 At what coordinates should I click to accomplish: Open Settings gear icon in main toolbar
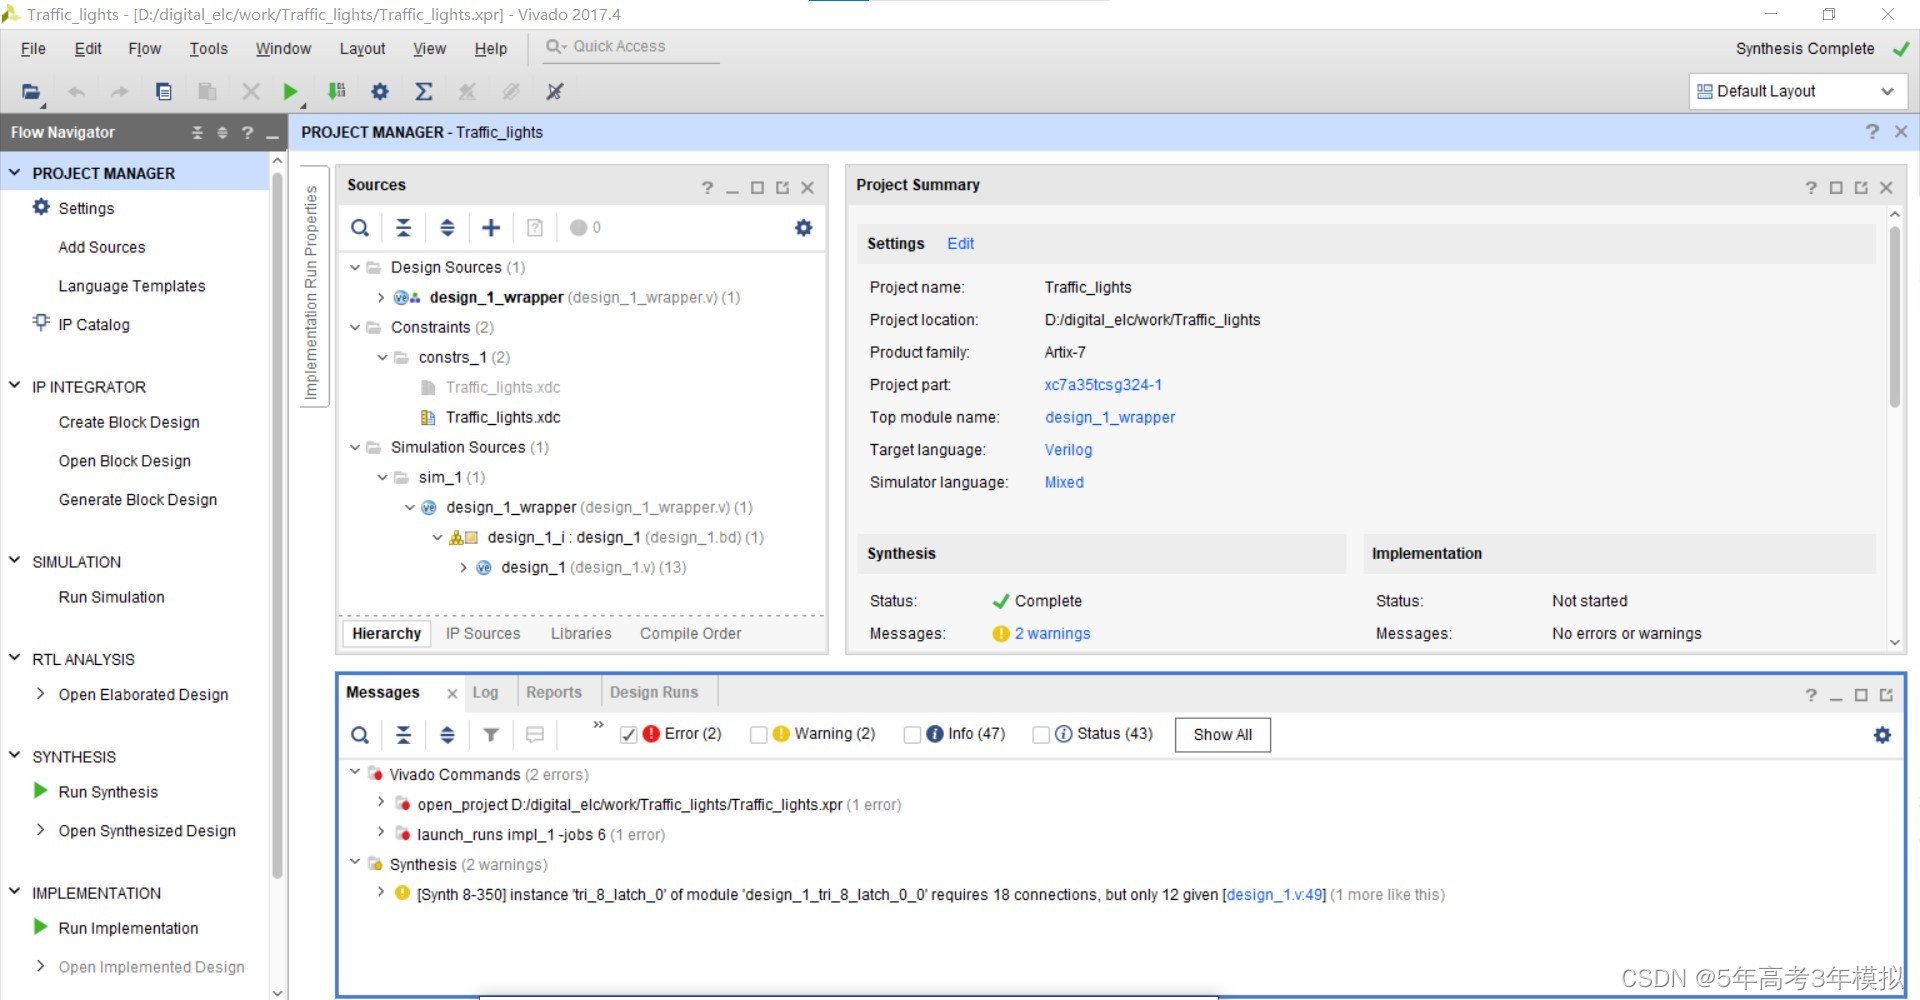(380, 91)
